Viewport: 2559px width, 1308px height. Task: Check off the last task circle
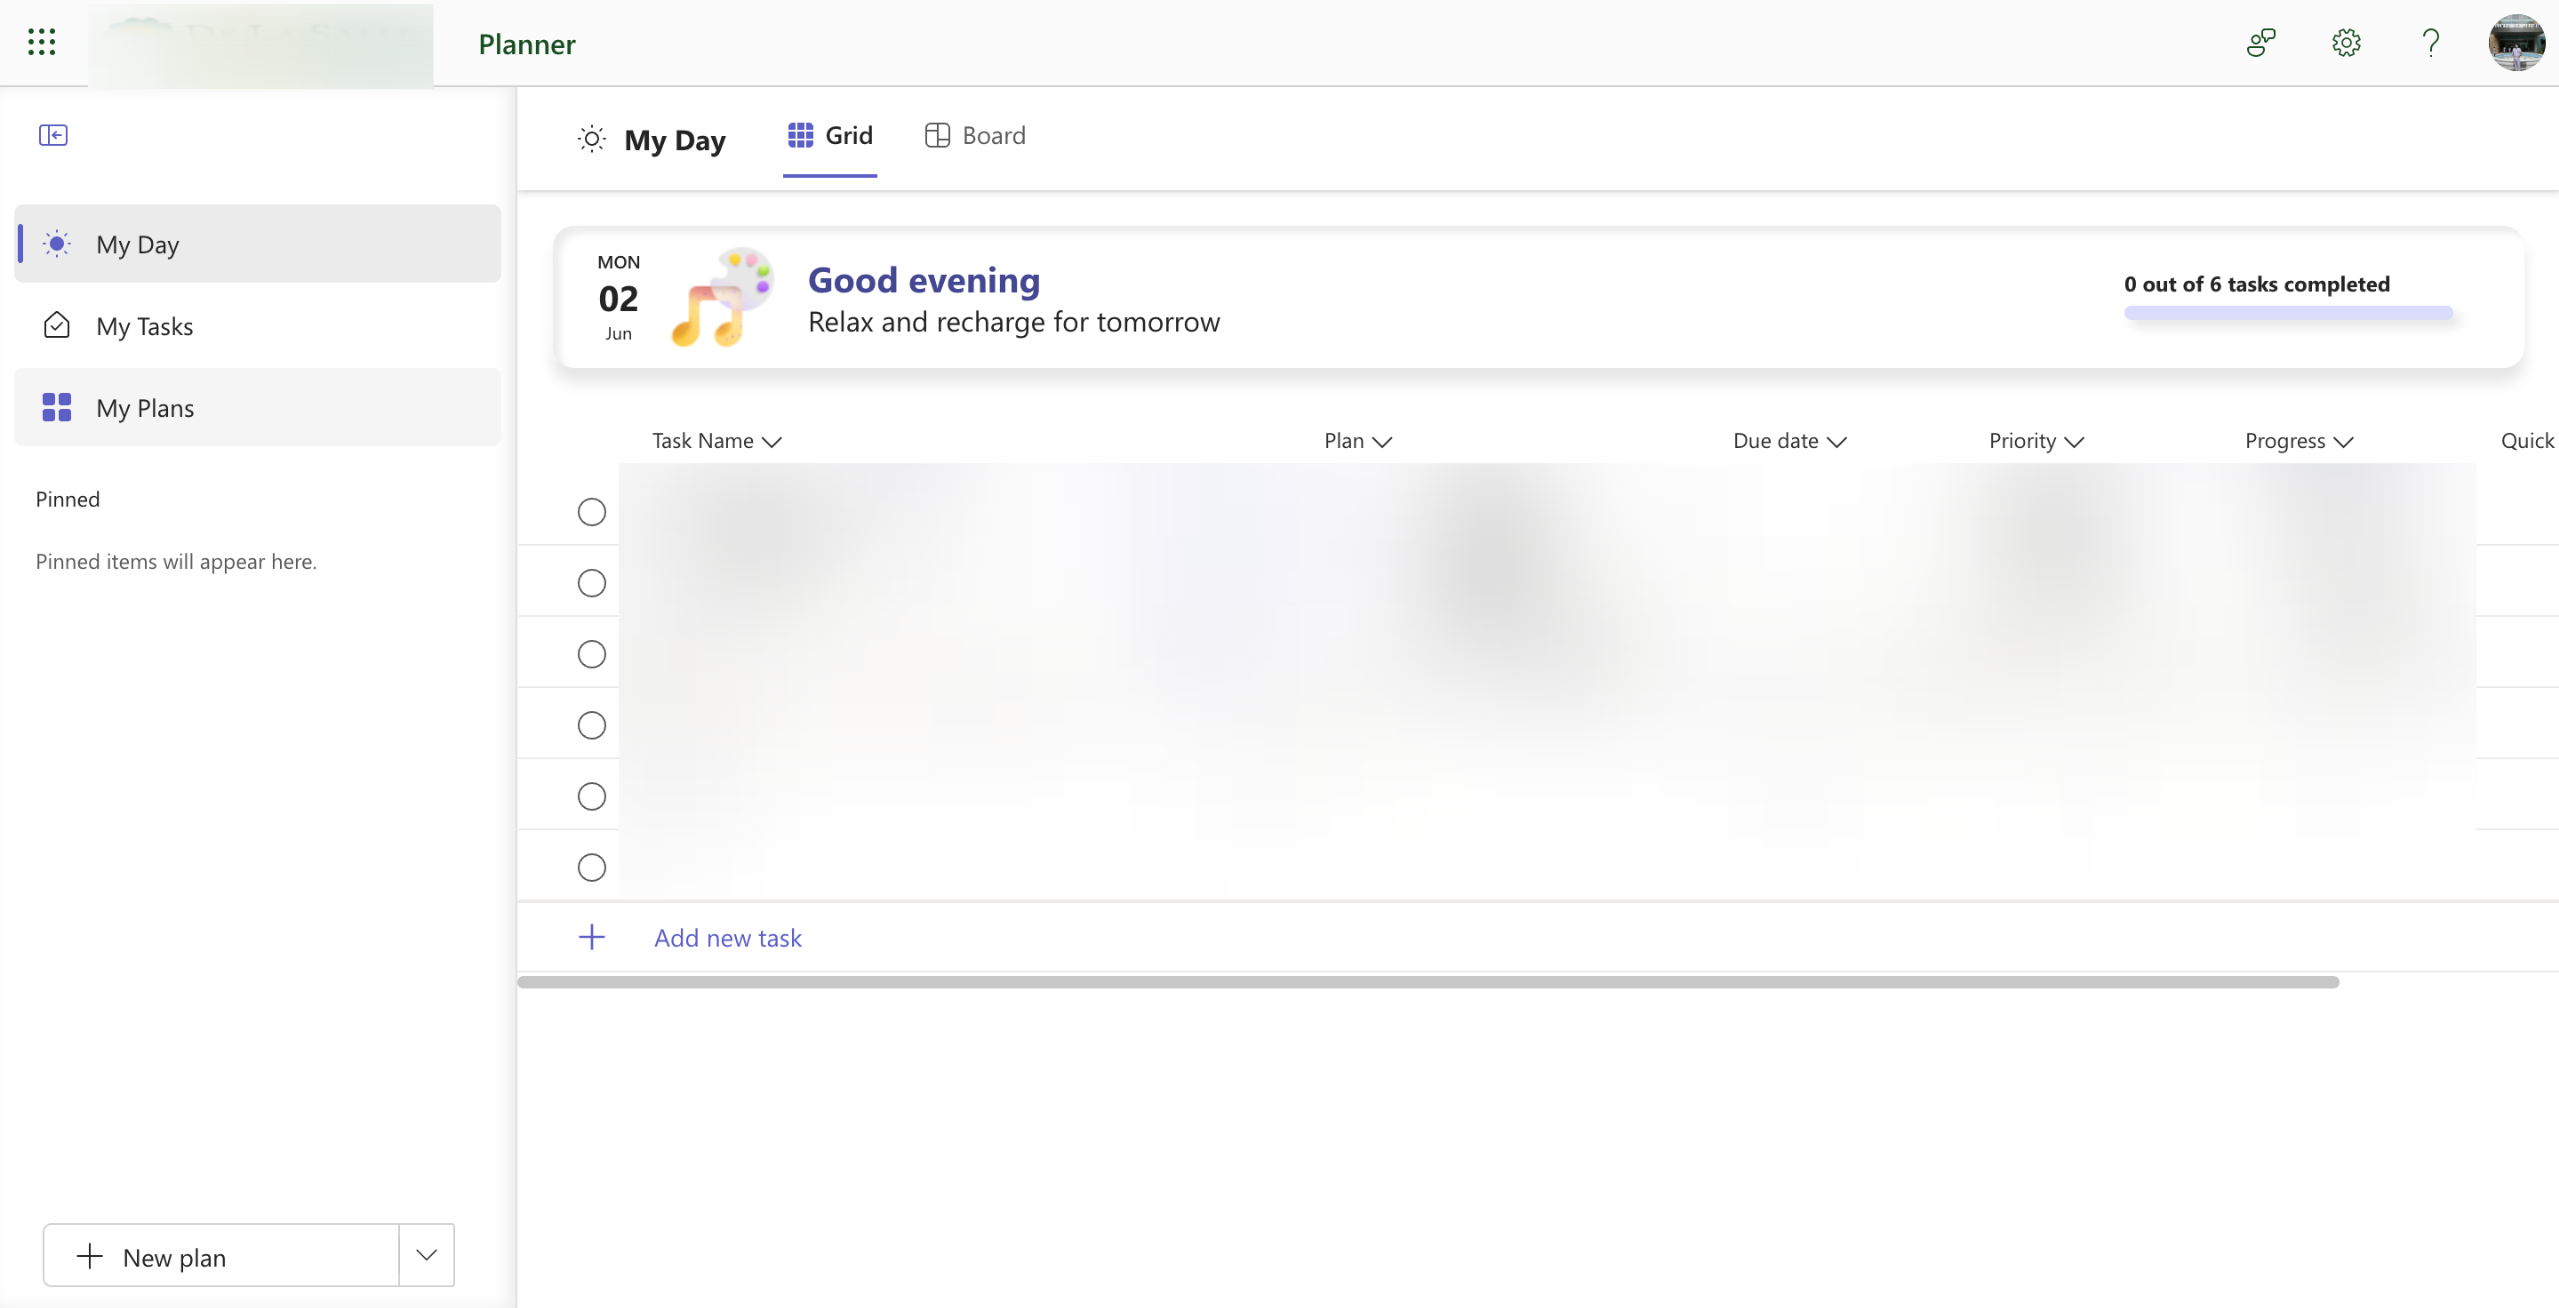pyautogui.click(x=591, y=867)
